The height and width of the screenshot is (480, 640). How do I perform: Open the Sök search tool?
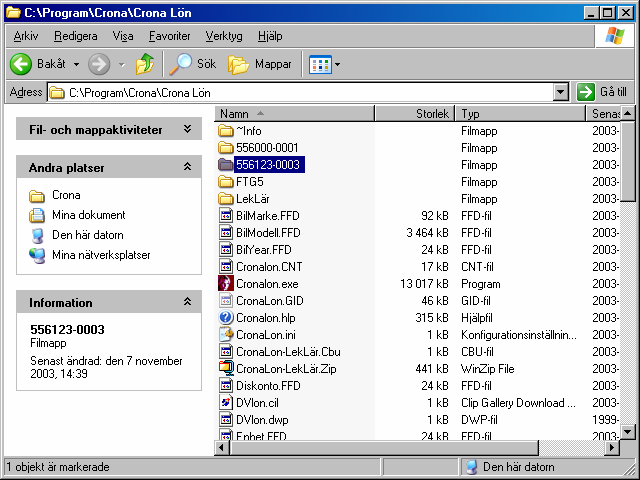[193, 64]
